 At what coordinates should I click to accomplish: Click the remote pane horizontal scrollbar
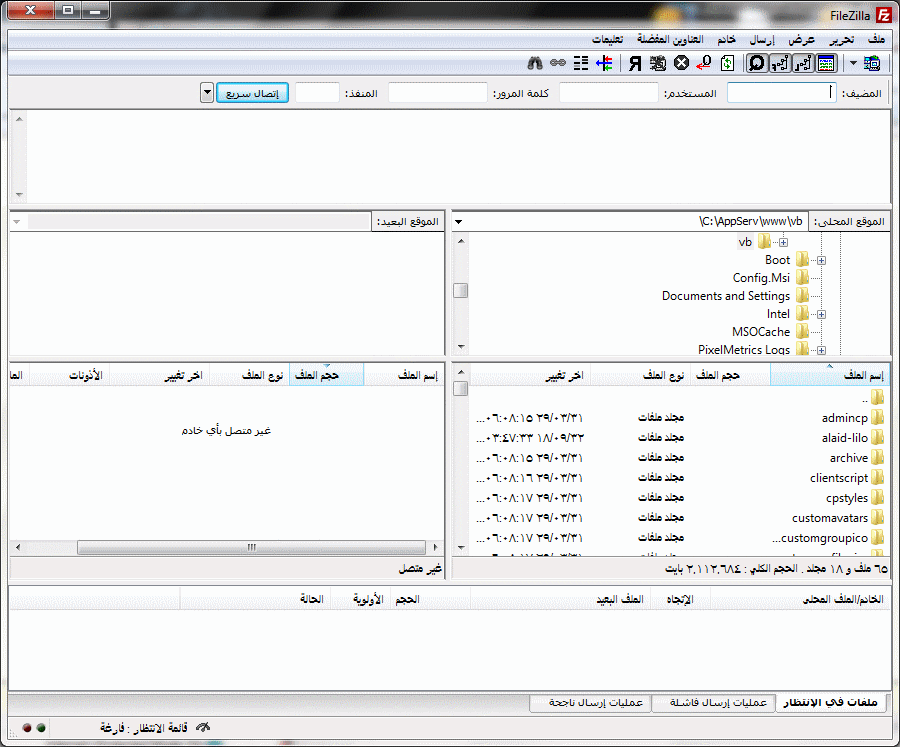click(x=250, y=548)
